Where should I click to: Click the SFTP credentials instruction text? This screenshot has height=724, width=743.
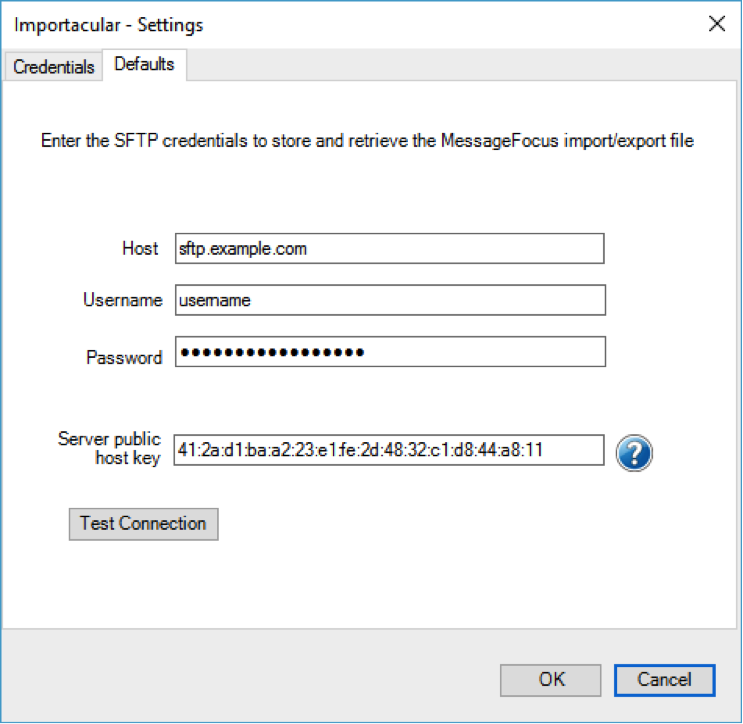367,141
